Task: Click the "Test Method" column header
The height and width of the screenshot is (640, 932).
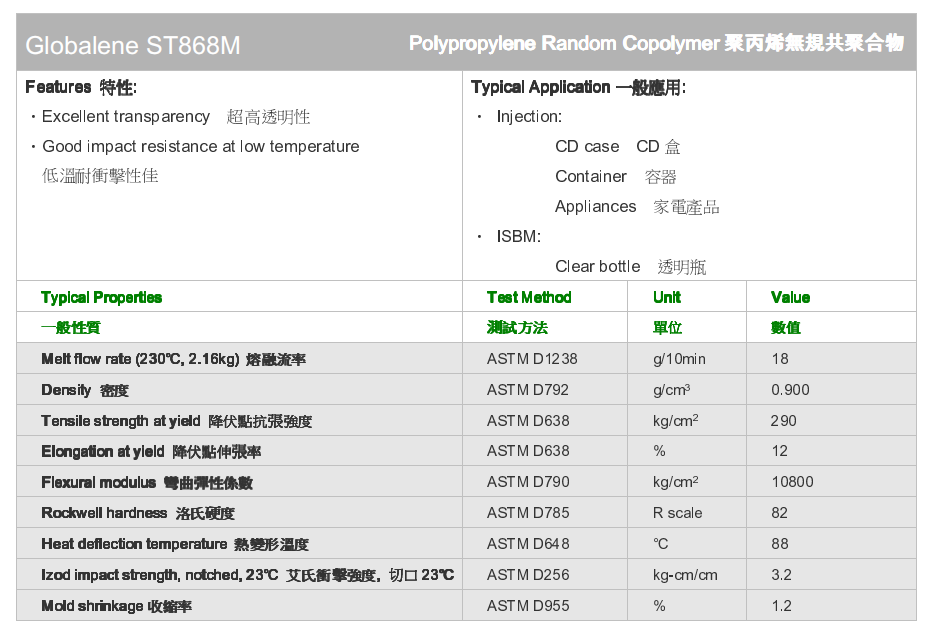Action: click(x=529, y=297)
